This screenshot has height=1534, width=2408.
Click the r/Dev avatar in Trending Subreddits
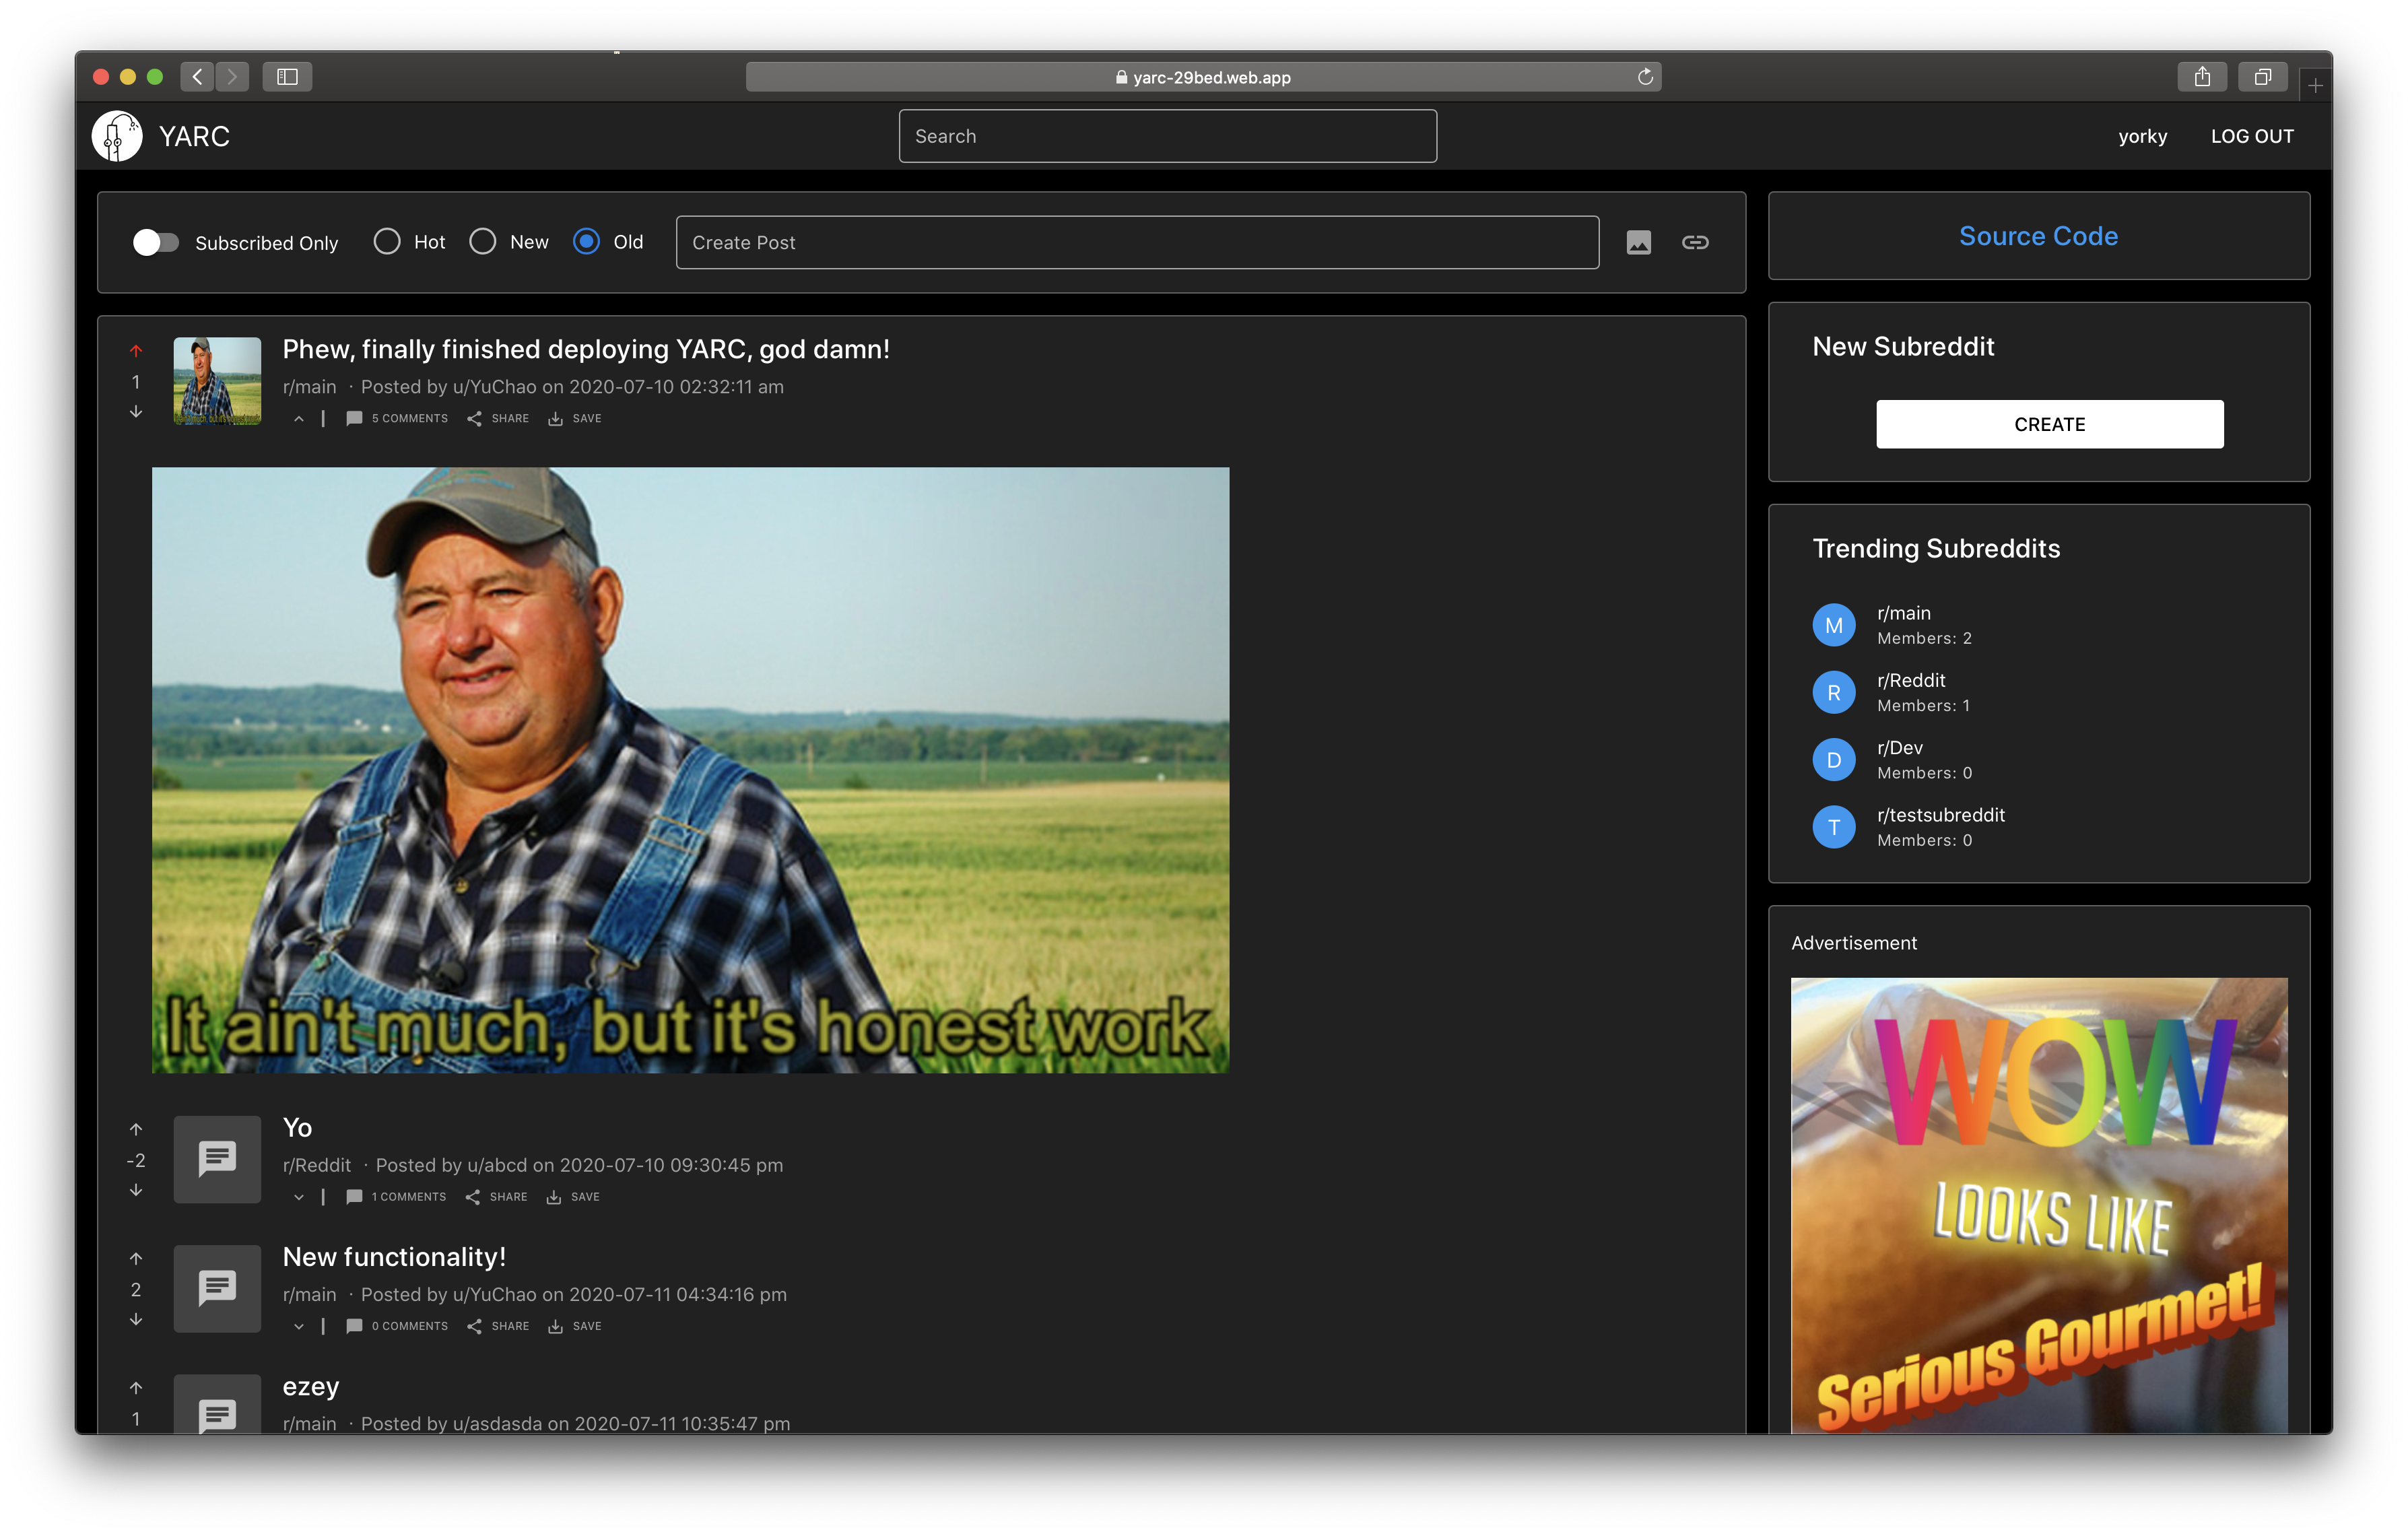coord(1834,760)
